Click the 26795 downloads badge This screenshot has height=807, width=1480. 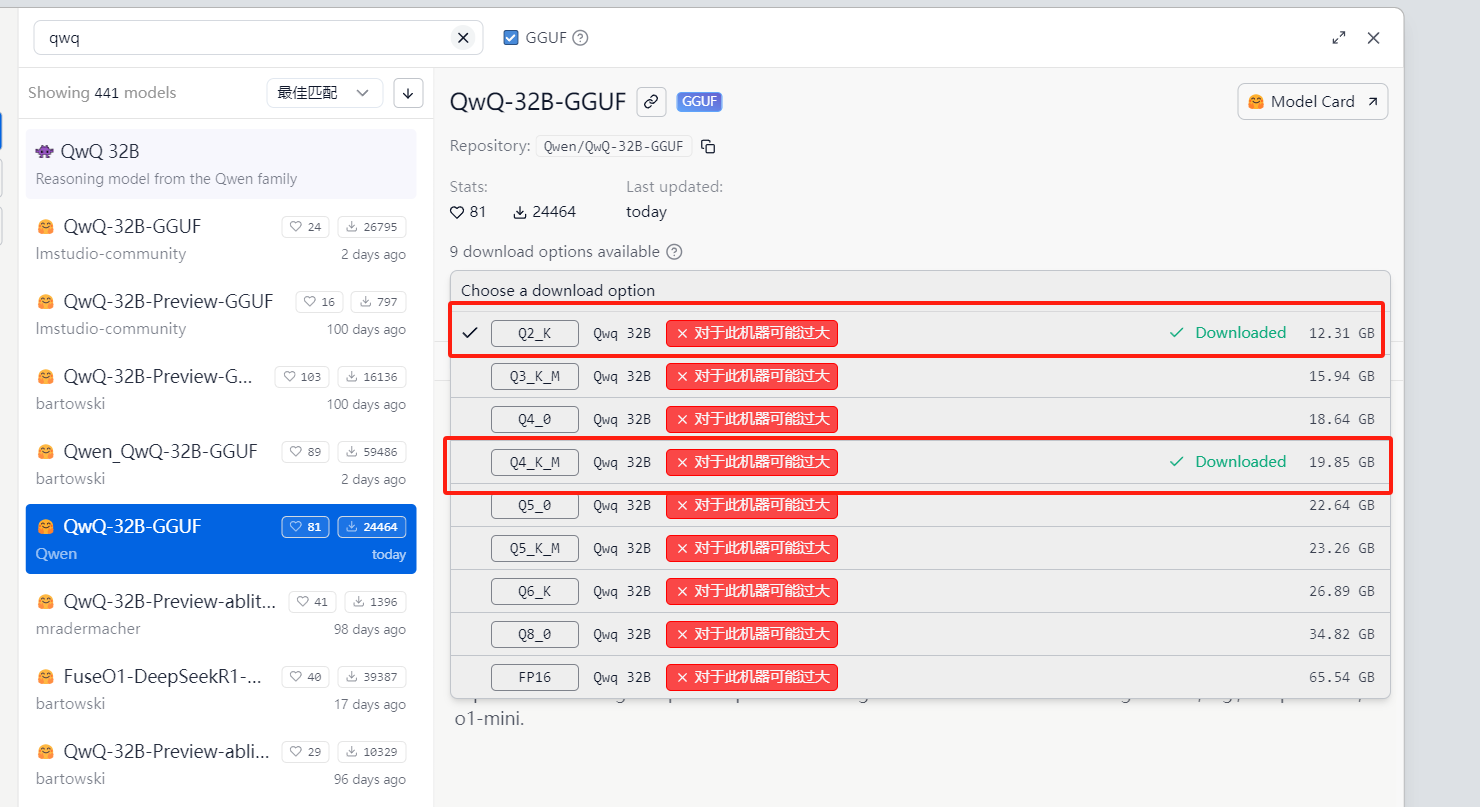[x=371, y=227]
